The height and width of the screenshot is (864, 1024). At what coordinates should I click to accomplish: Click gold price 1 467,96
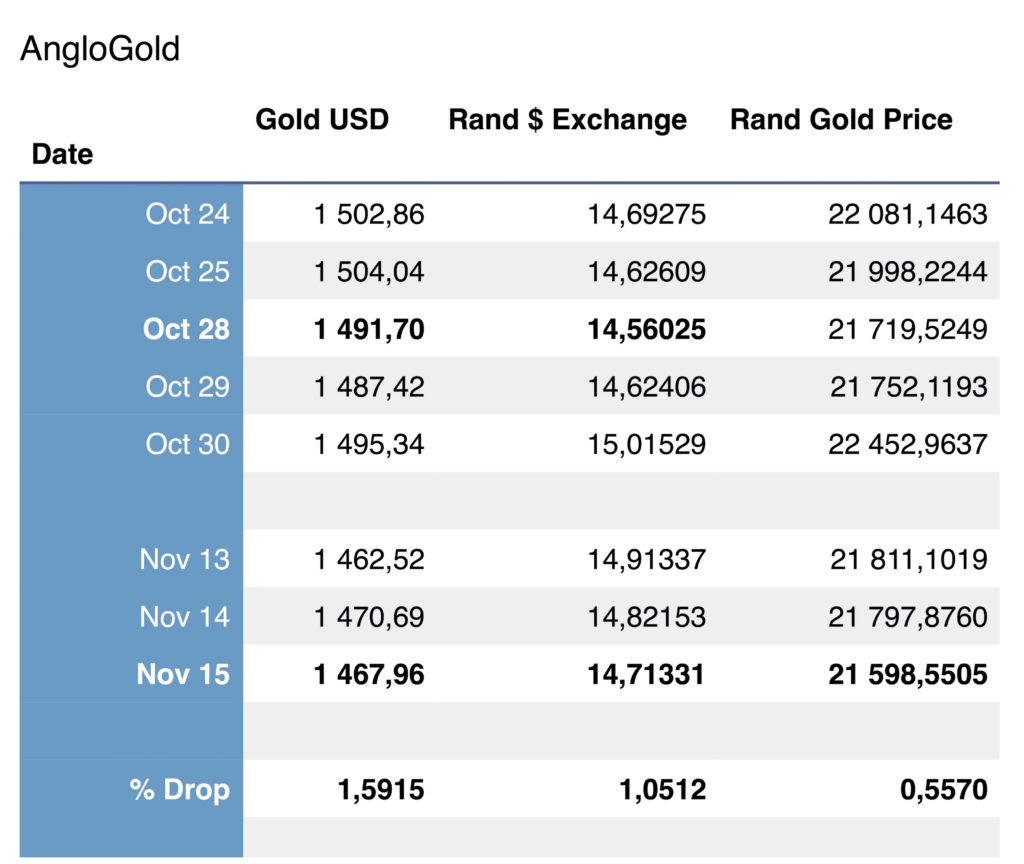coord(369,675)
